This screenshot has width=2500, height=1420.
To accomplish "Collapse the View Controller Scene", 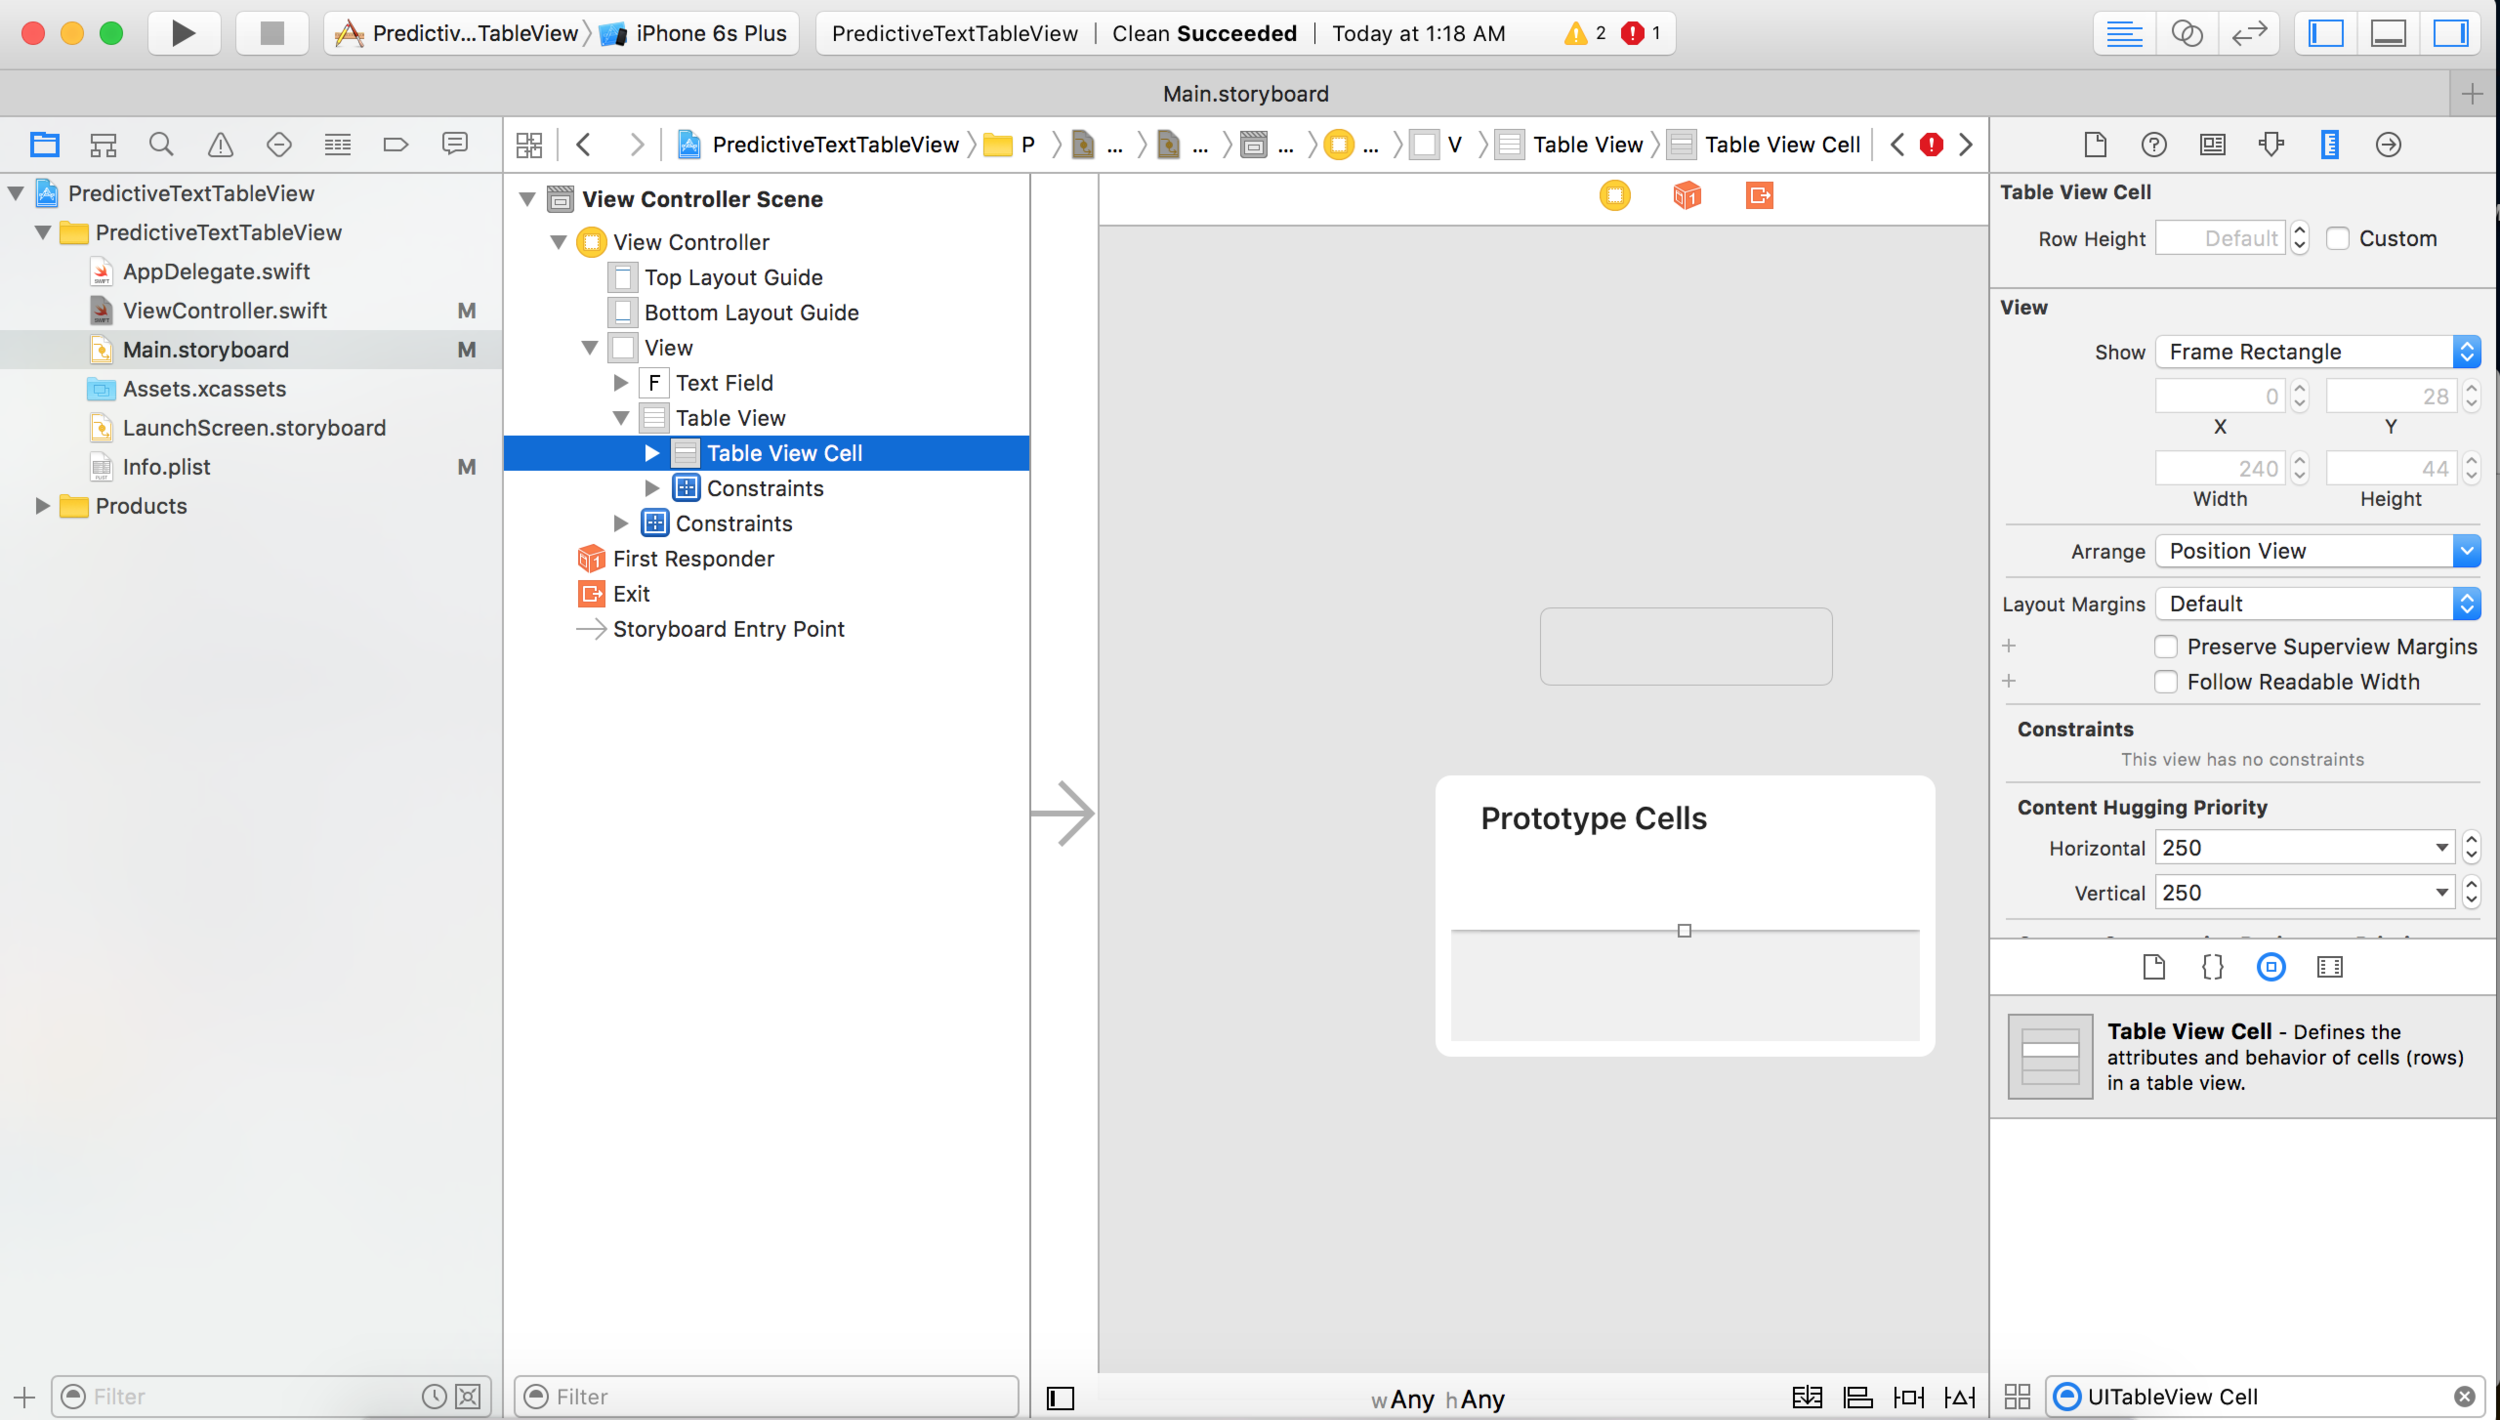I will pos(527,199).
